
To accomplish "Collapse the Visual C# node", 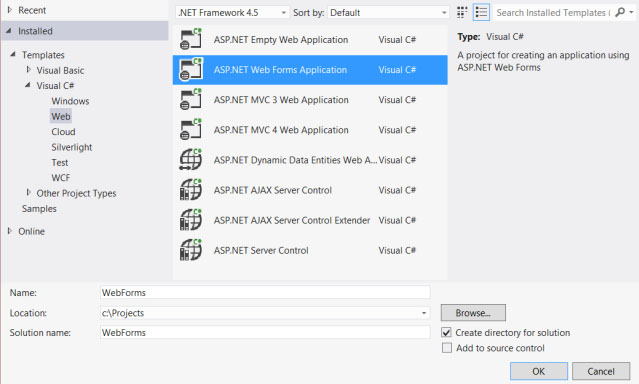I will click(27, 85).
